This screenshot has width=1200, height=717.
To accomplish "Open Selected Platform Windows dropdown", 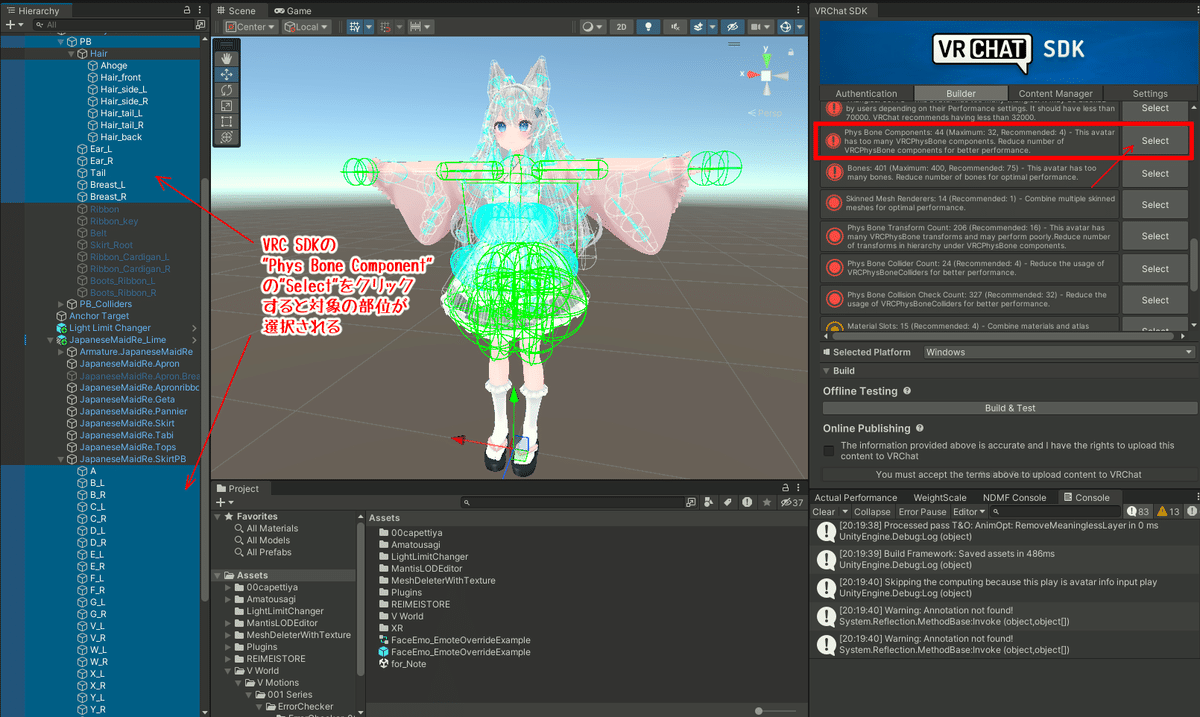I will click(1059, 352).
